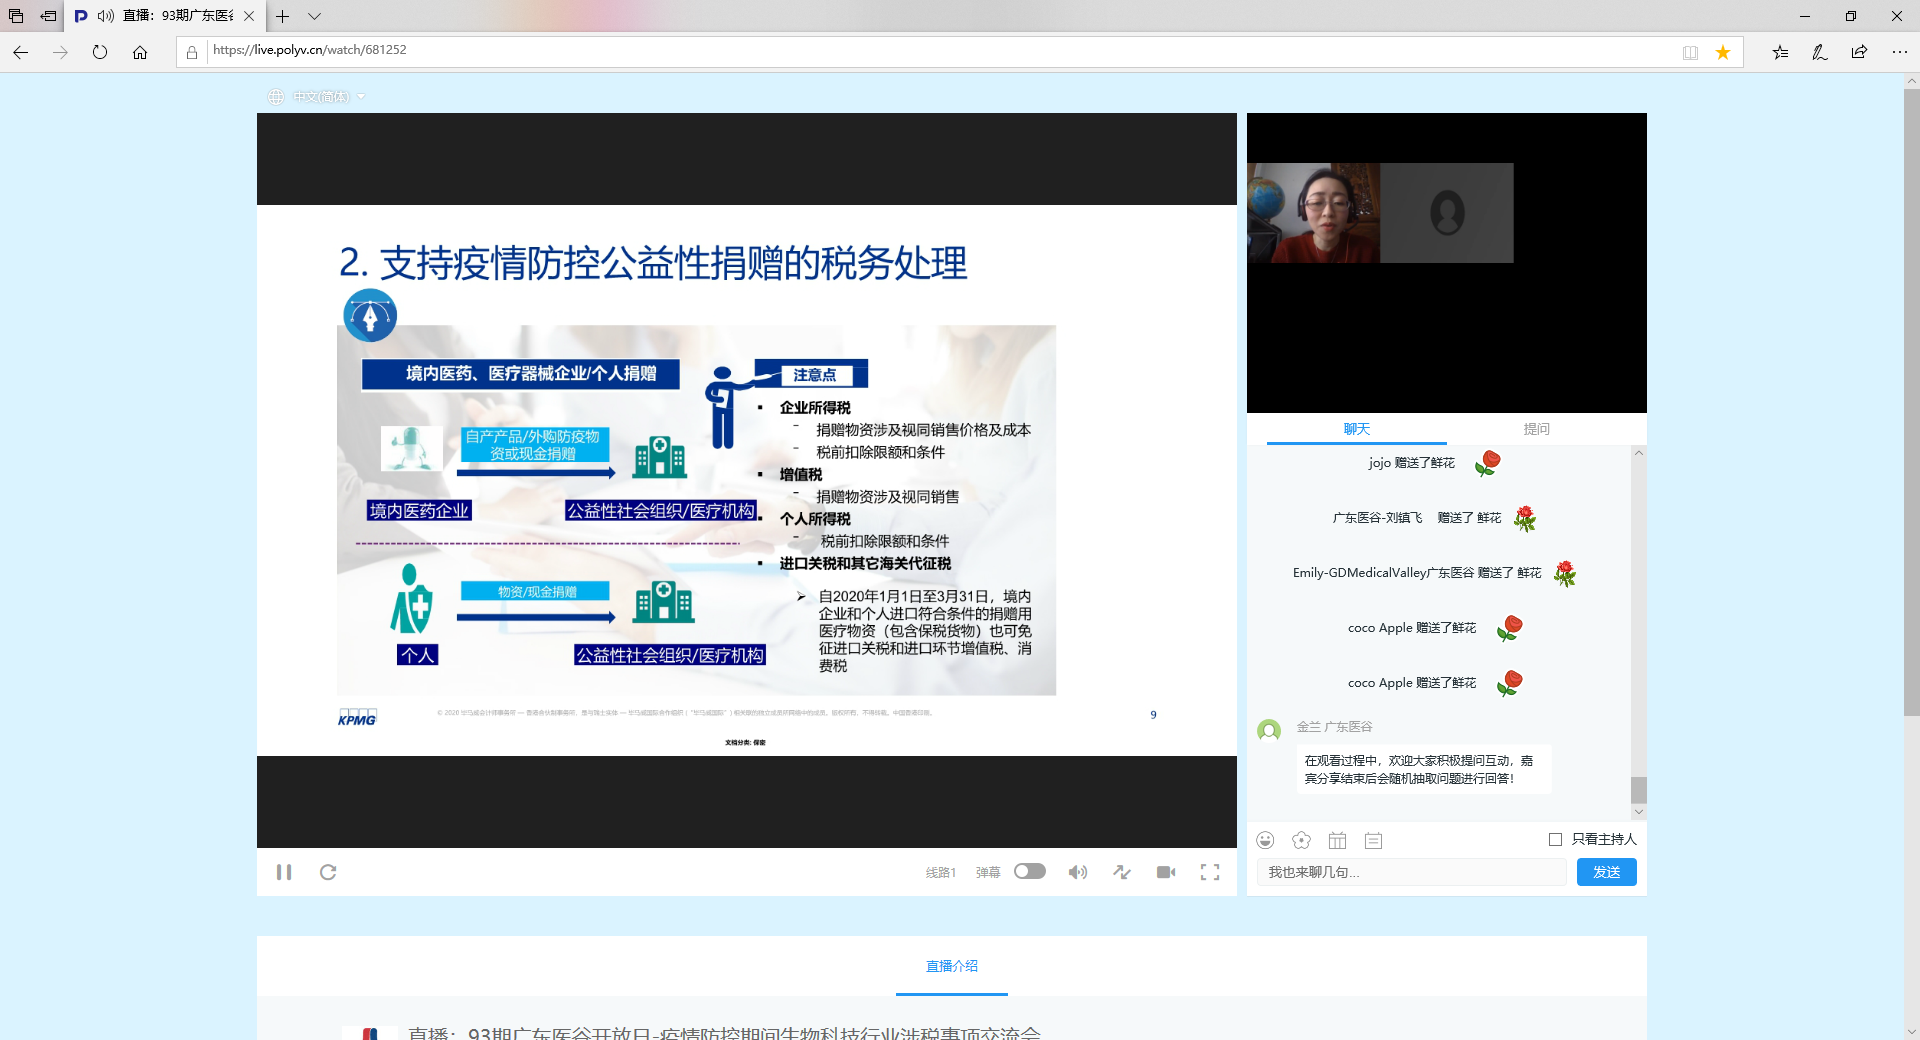
Task: Mute the player volume icon
Action: click(1077, 872)
